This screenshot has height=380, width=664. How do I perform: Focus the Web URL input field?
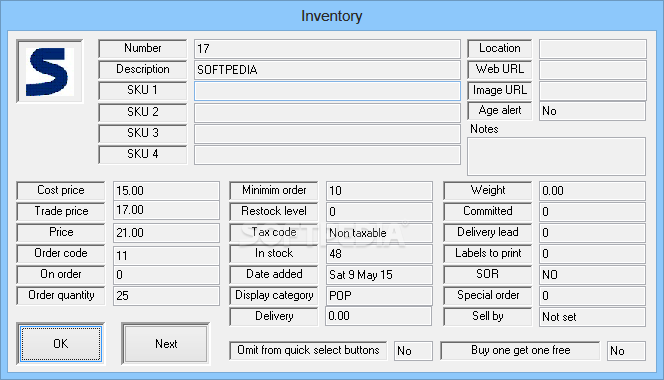pos(592,70)
